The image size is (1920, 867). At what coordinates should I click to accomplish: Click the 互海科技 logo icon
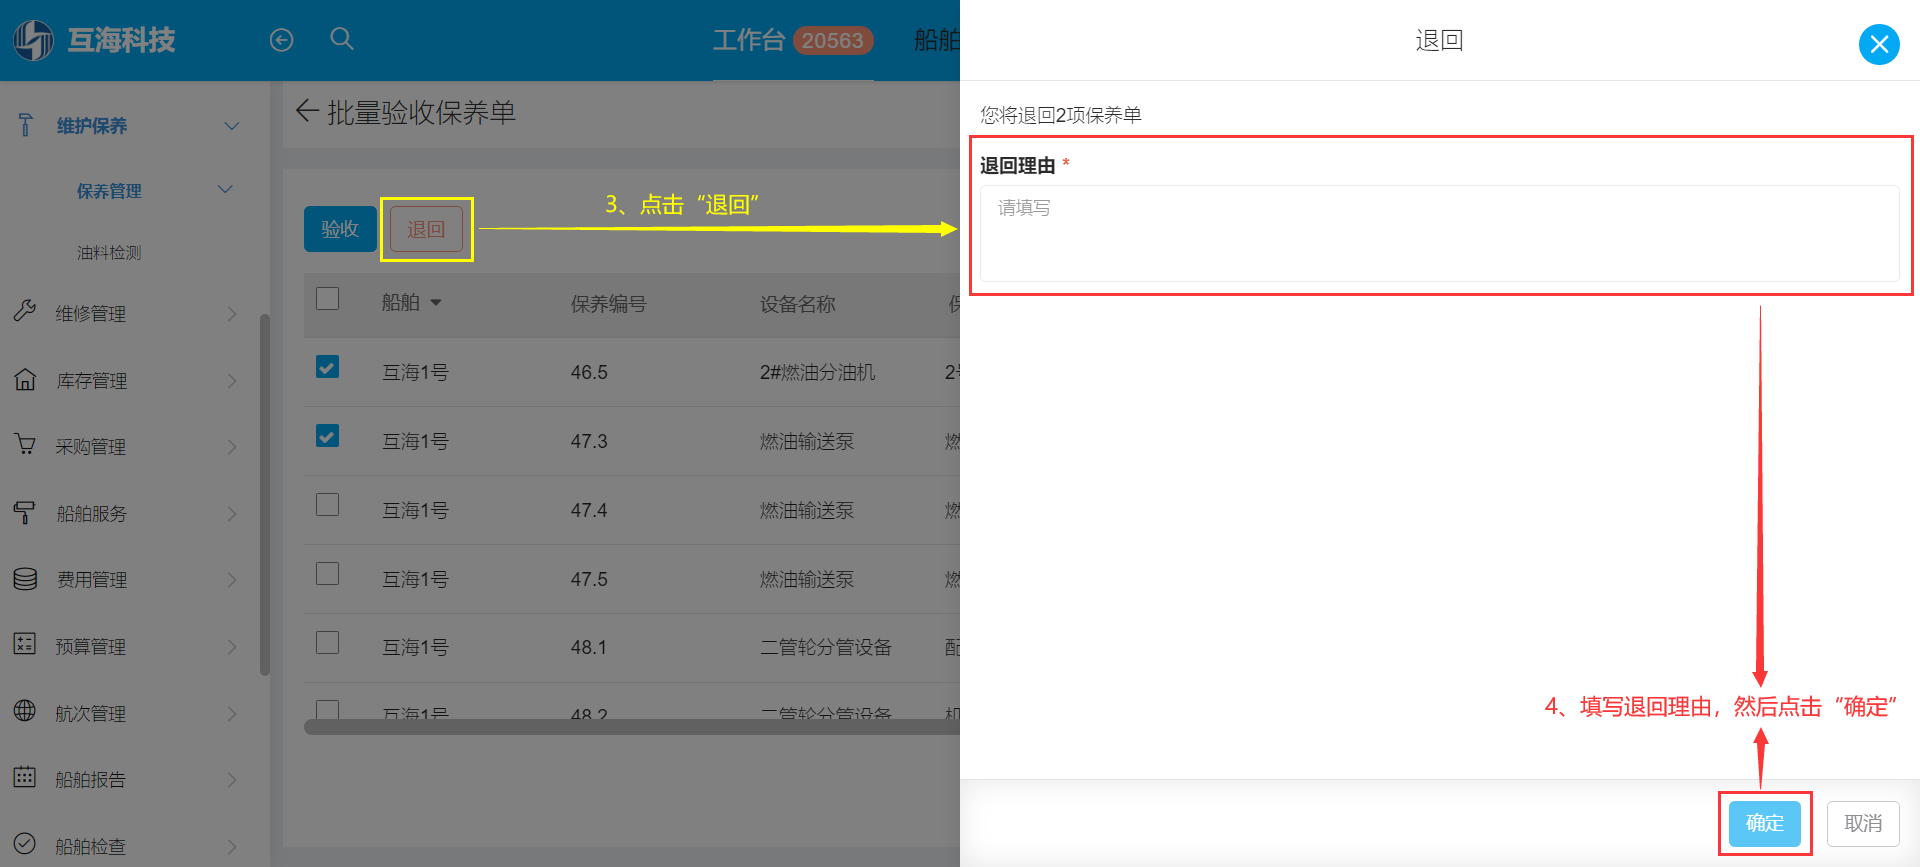click(x=33, y=40)
